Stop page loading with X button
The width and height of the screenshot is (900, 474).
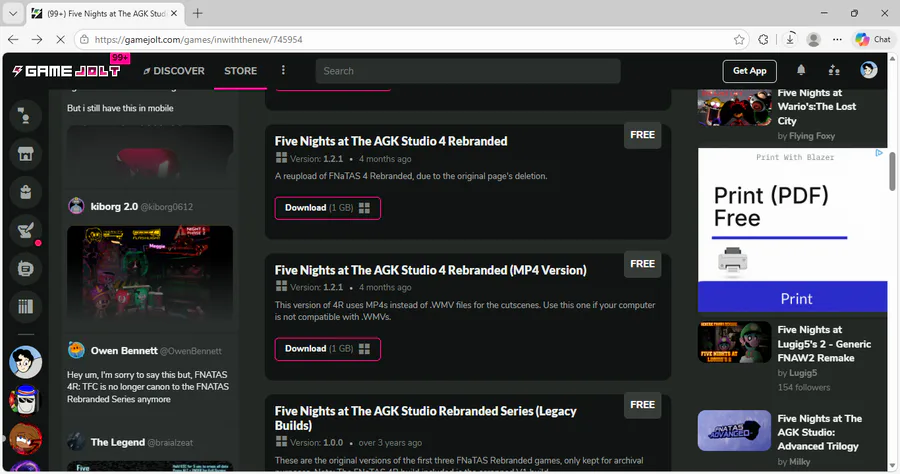pyautogui.click(x=62, y=40)
